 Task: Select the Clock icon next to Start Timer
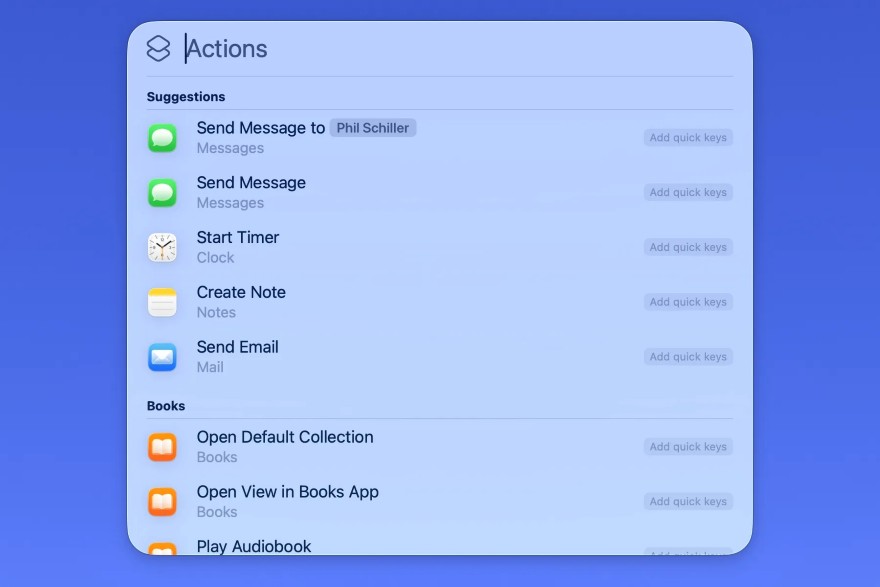click(x=162, y=247)
